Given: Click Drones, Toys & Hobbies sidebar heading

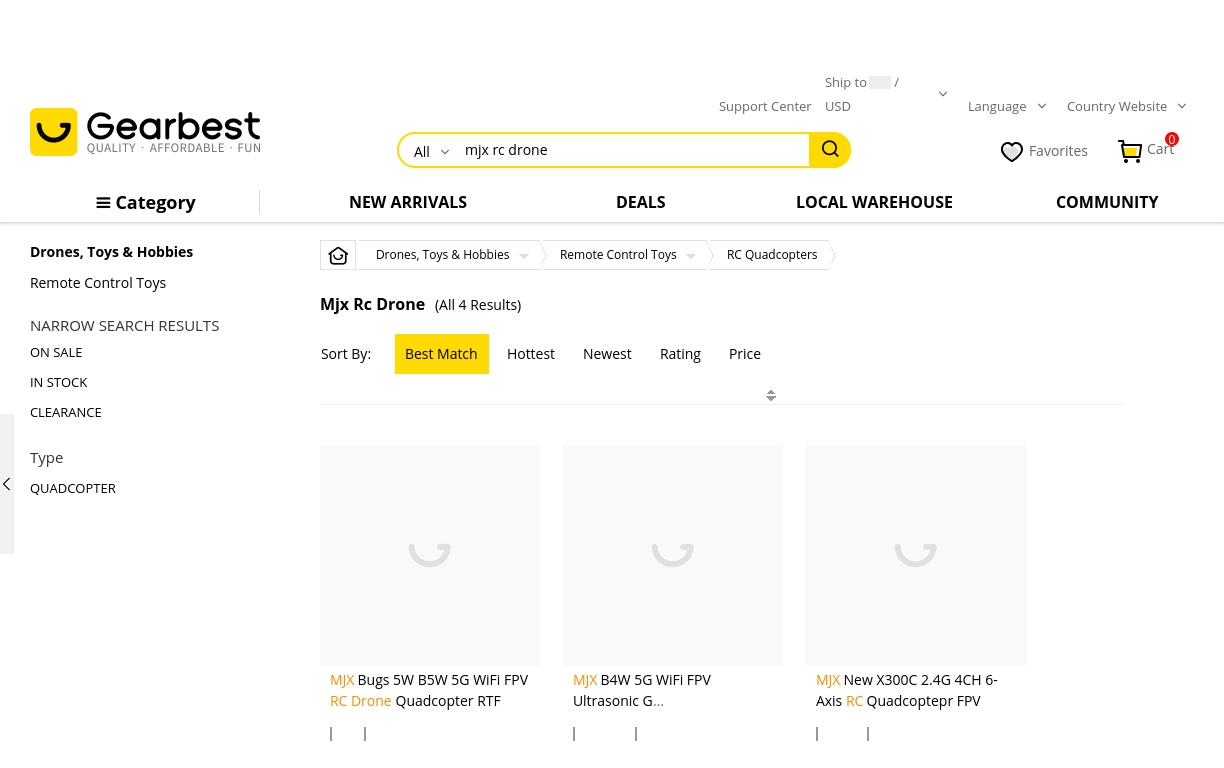Looking at the screenshot, I should pyautogui.click(x=112, y=252).
